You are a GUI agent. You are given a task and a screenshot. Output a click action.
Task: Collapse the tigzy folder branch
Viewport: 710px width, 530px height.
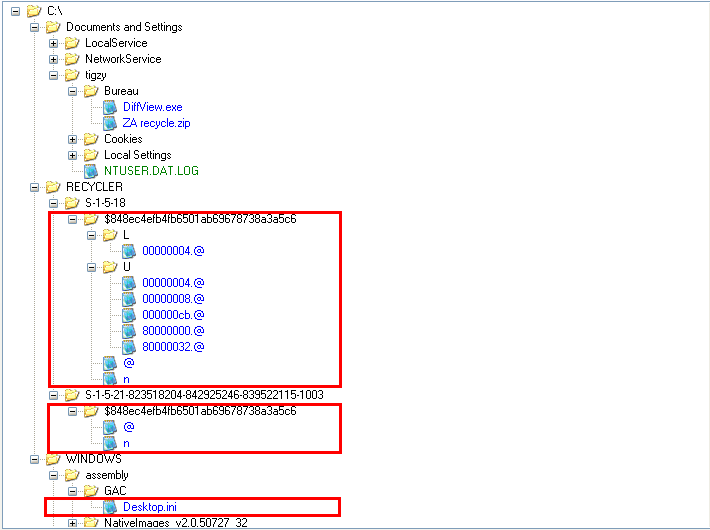click(x=54, y=75)
